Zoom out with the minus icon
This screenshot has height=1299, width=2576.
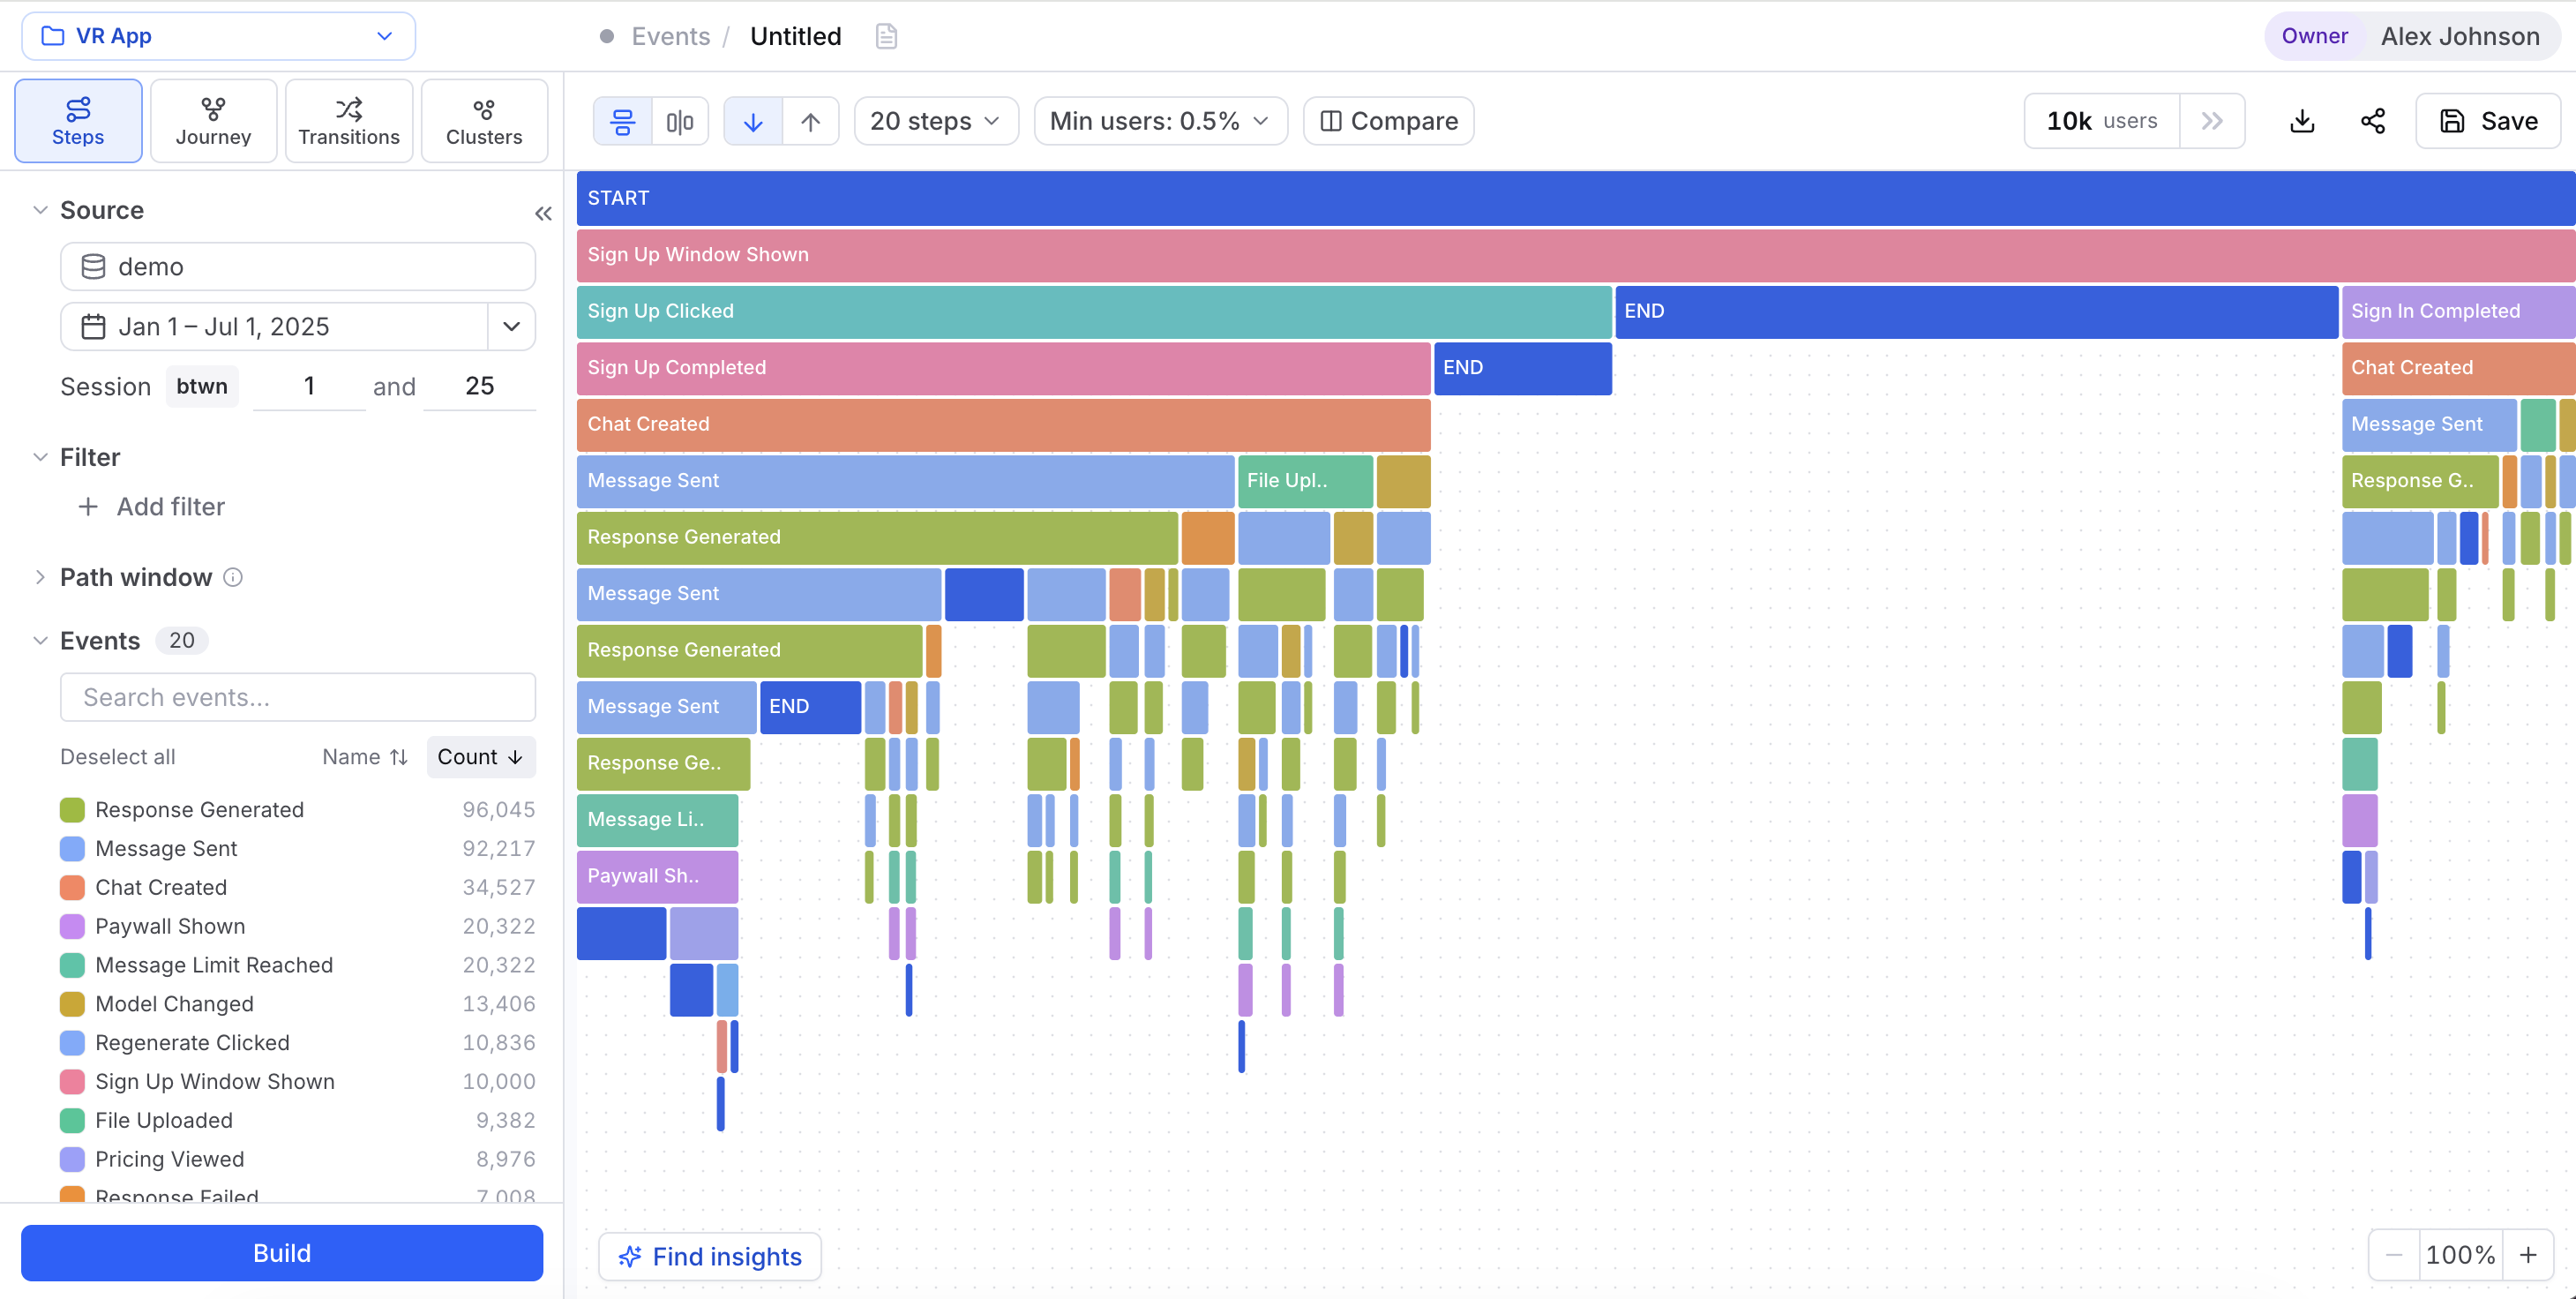coord(2394,1254)
